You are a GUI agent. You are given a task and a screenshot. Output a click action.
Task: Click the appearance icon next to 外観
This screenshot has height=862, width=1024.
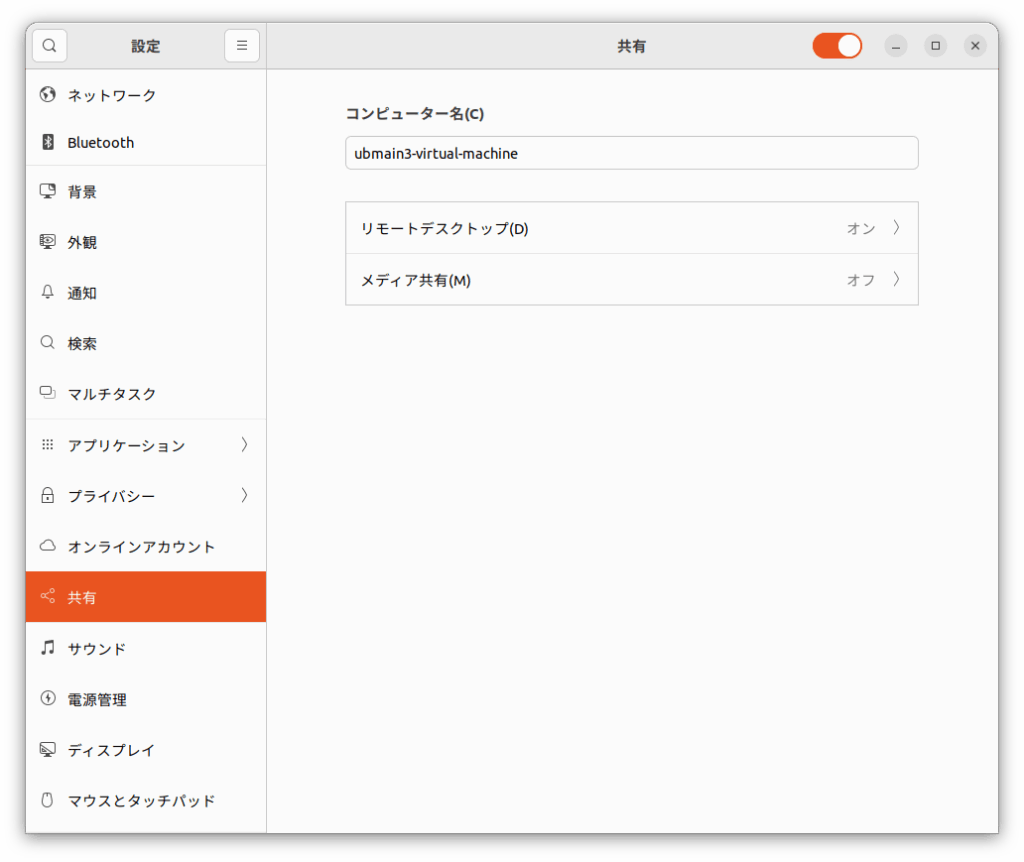(x=48, y=242)
